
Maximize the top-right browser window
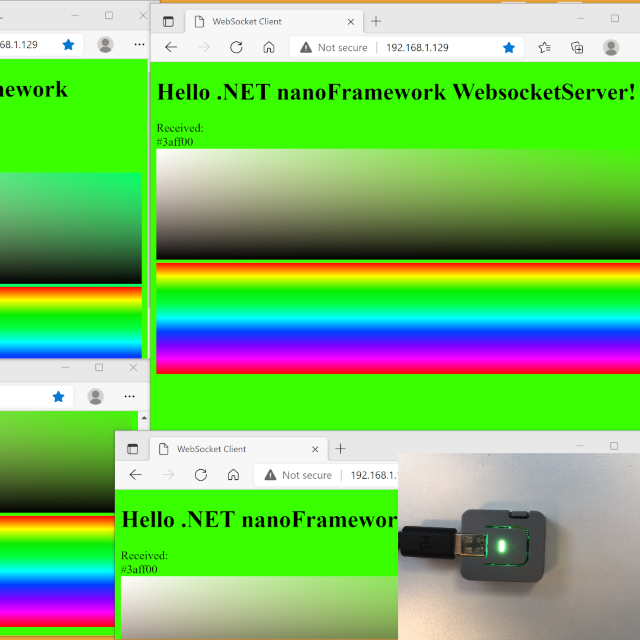(x=615, y=18)
